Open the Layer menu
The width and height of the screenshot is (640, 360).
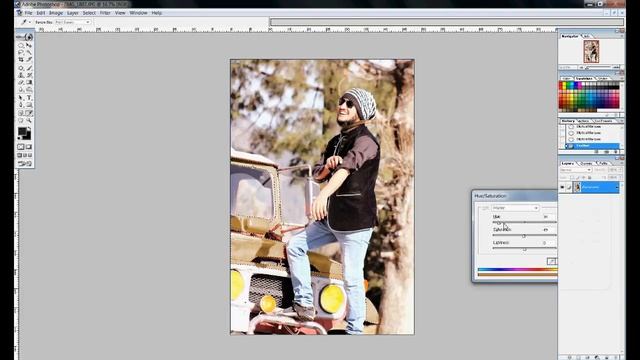73,13
